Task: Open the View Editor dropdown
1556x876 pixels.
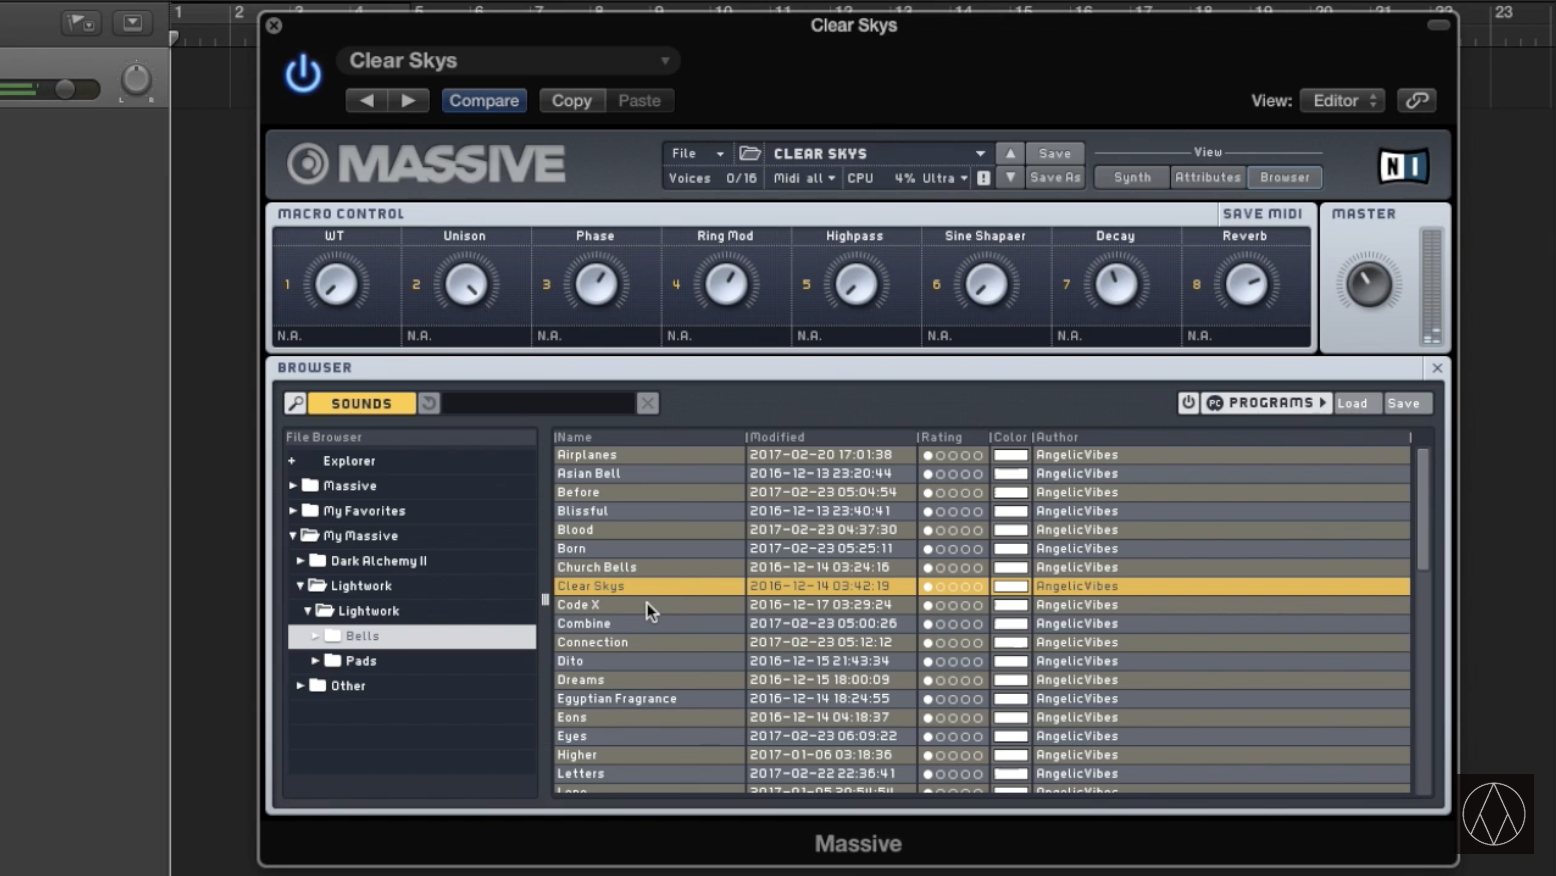Action: (1343, 100)
